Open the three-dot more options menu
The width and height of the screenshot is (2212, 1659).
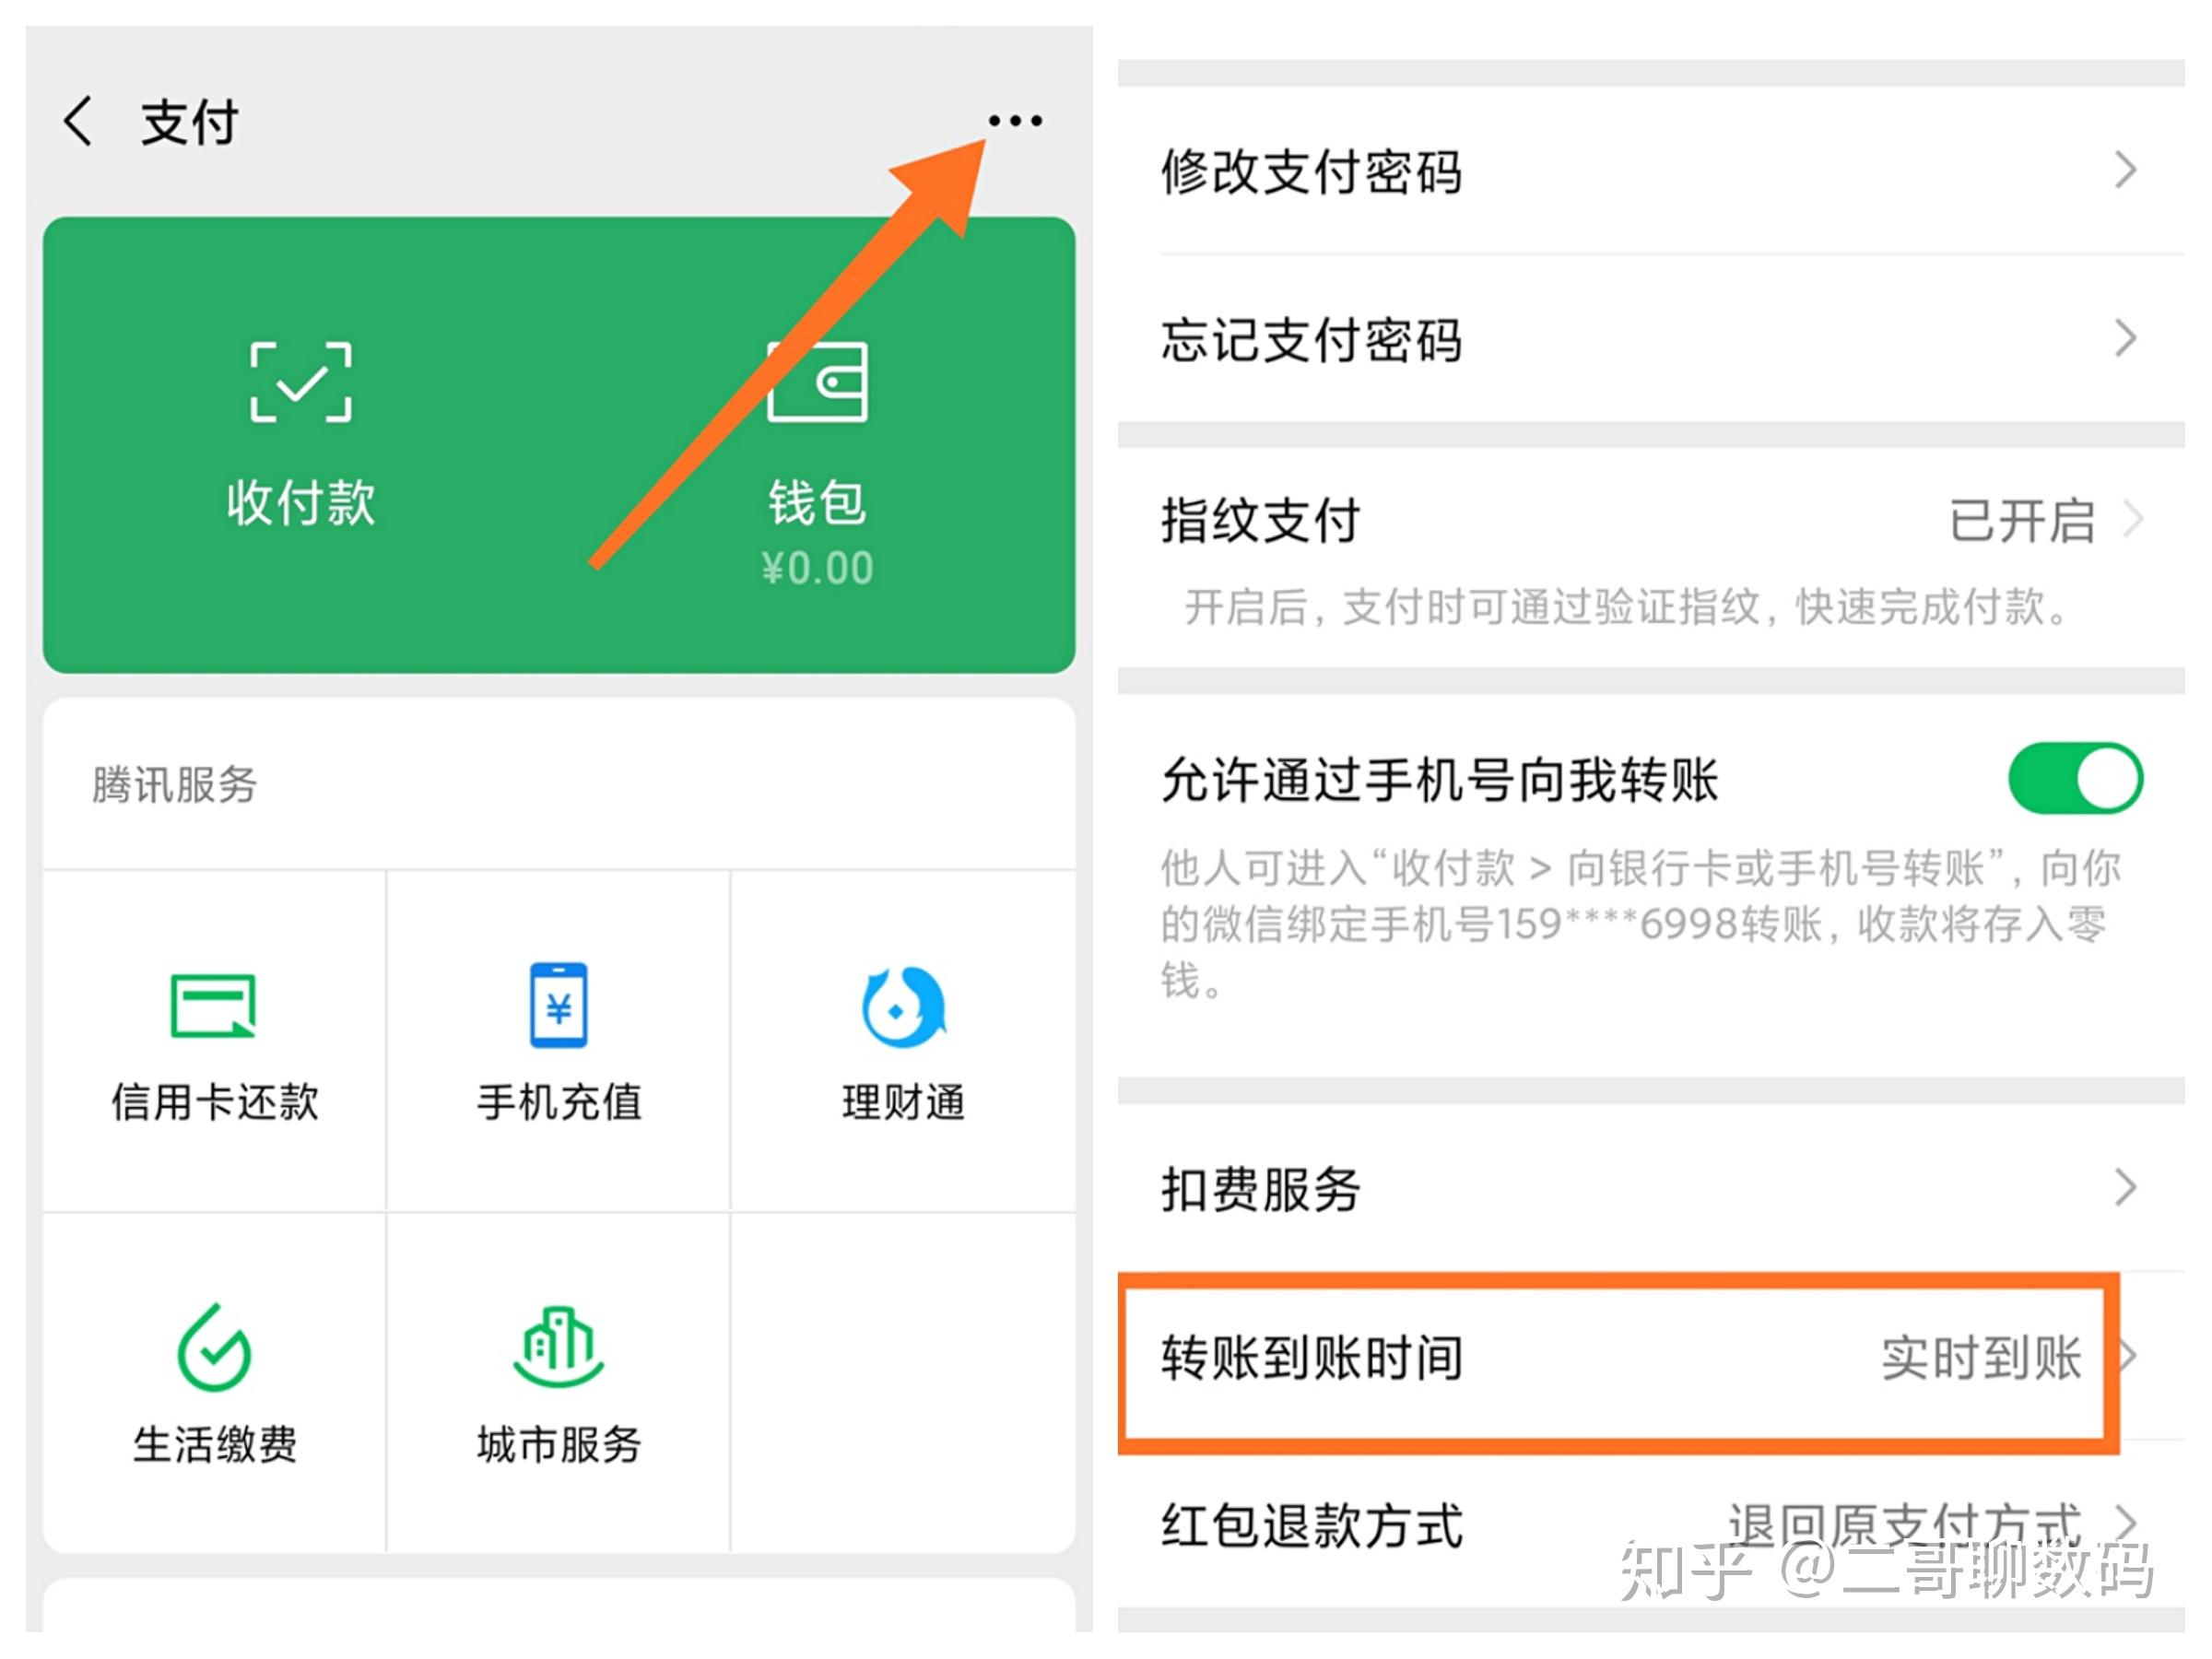[1015, 121]
